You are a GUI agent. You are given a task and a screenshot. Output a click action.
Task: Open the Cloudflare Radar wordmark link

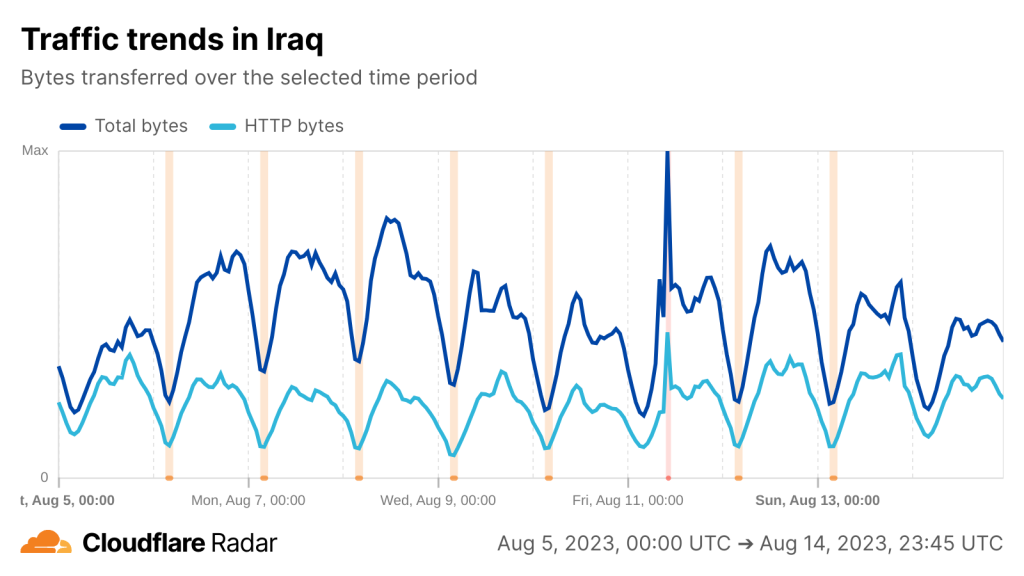(x=179, y=543)
